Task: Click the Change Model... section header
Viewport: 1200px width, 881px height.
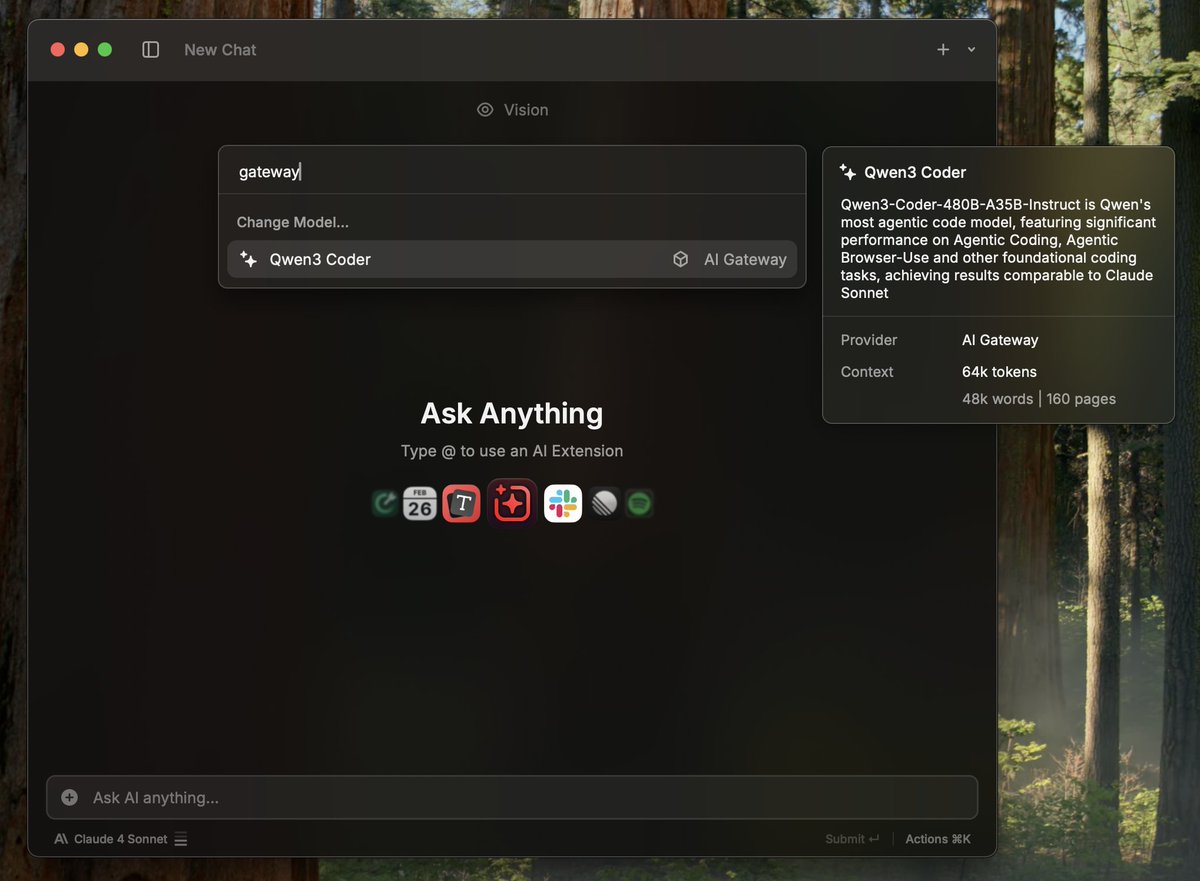Action: click(293, 222)
